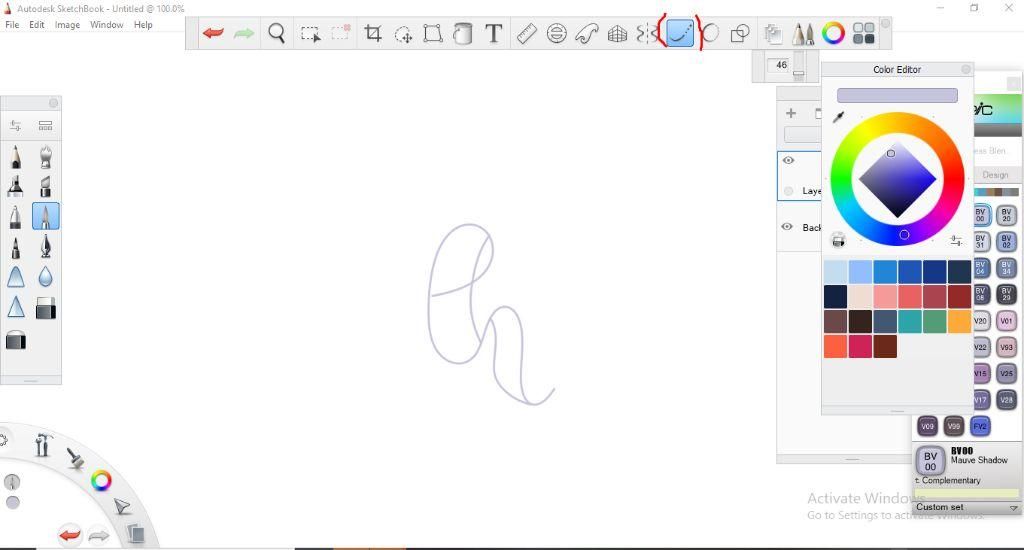1024x550 pixels.
Task: Open the Help menu
Action: 143,25
